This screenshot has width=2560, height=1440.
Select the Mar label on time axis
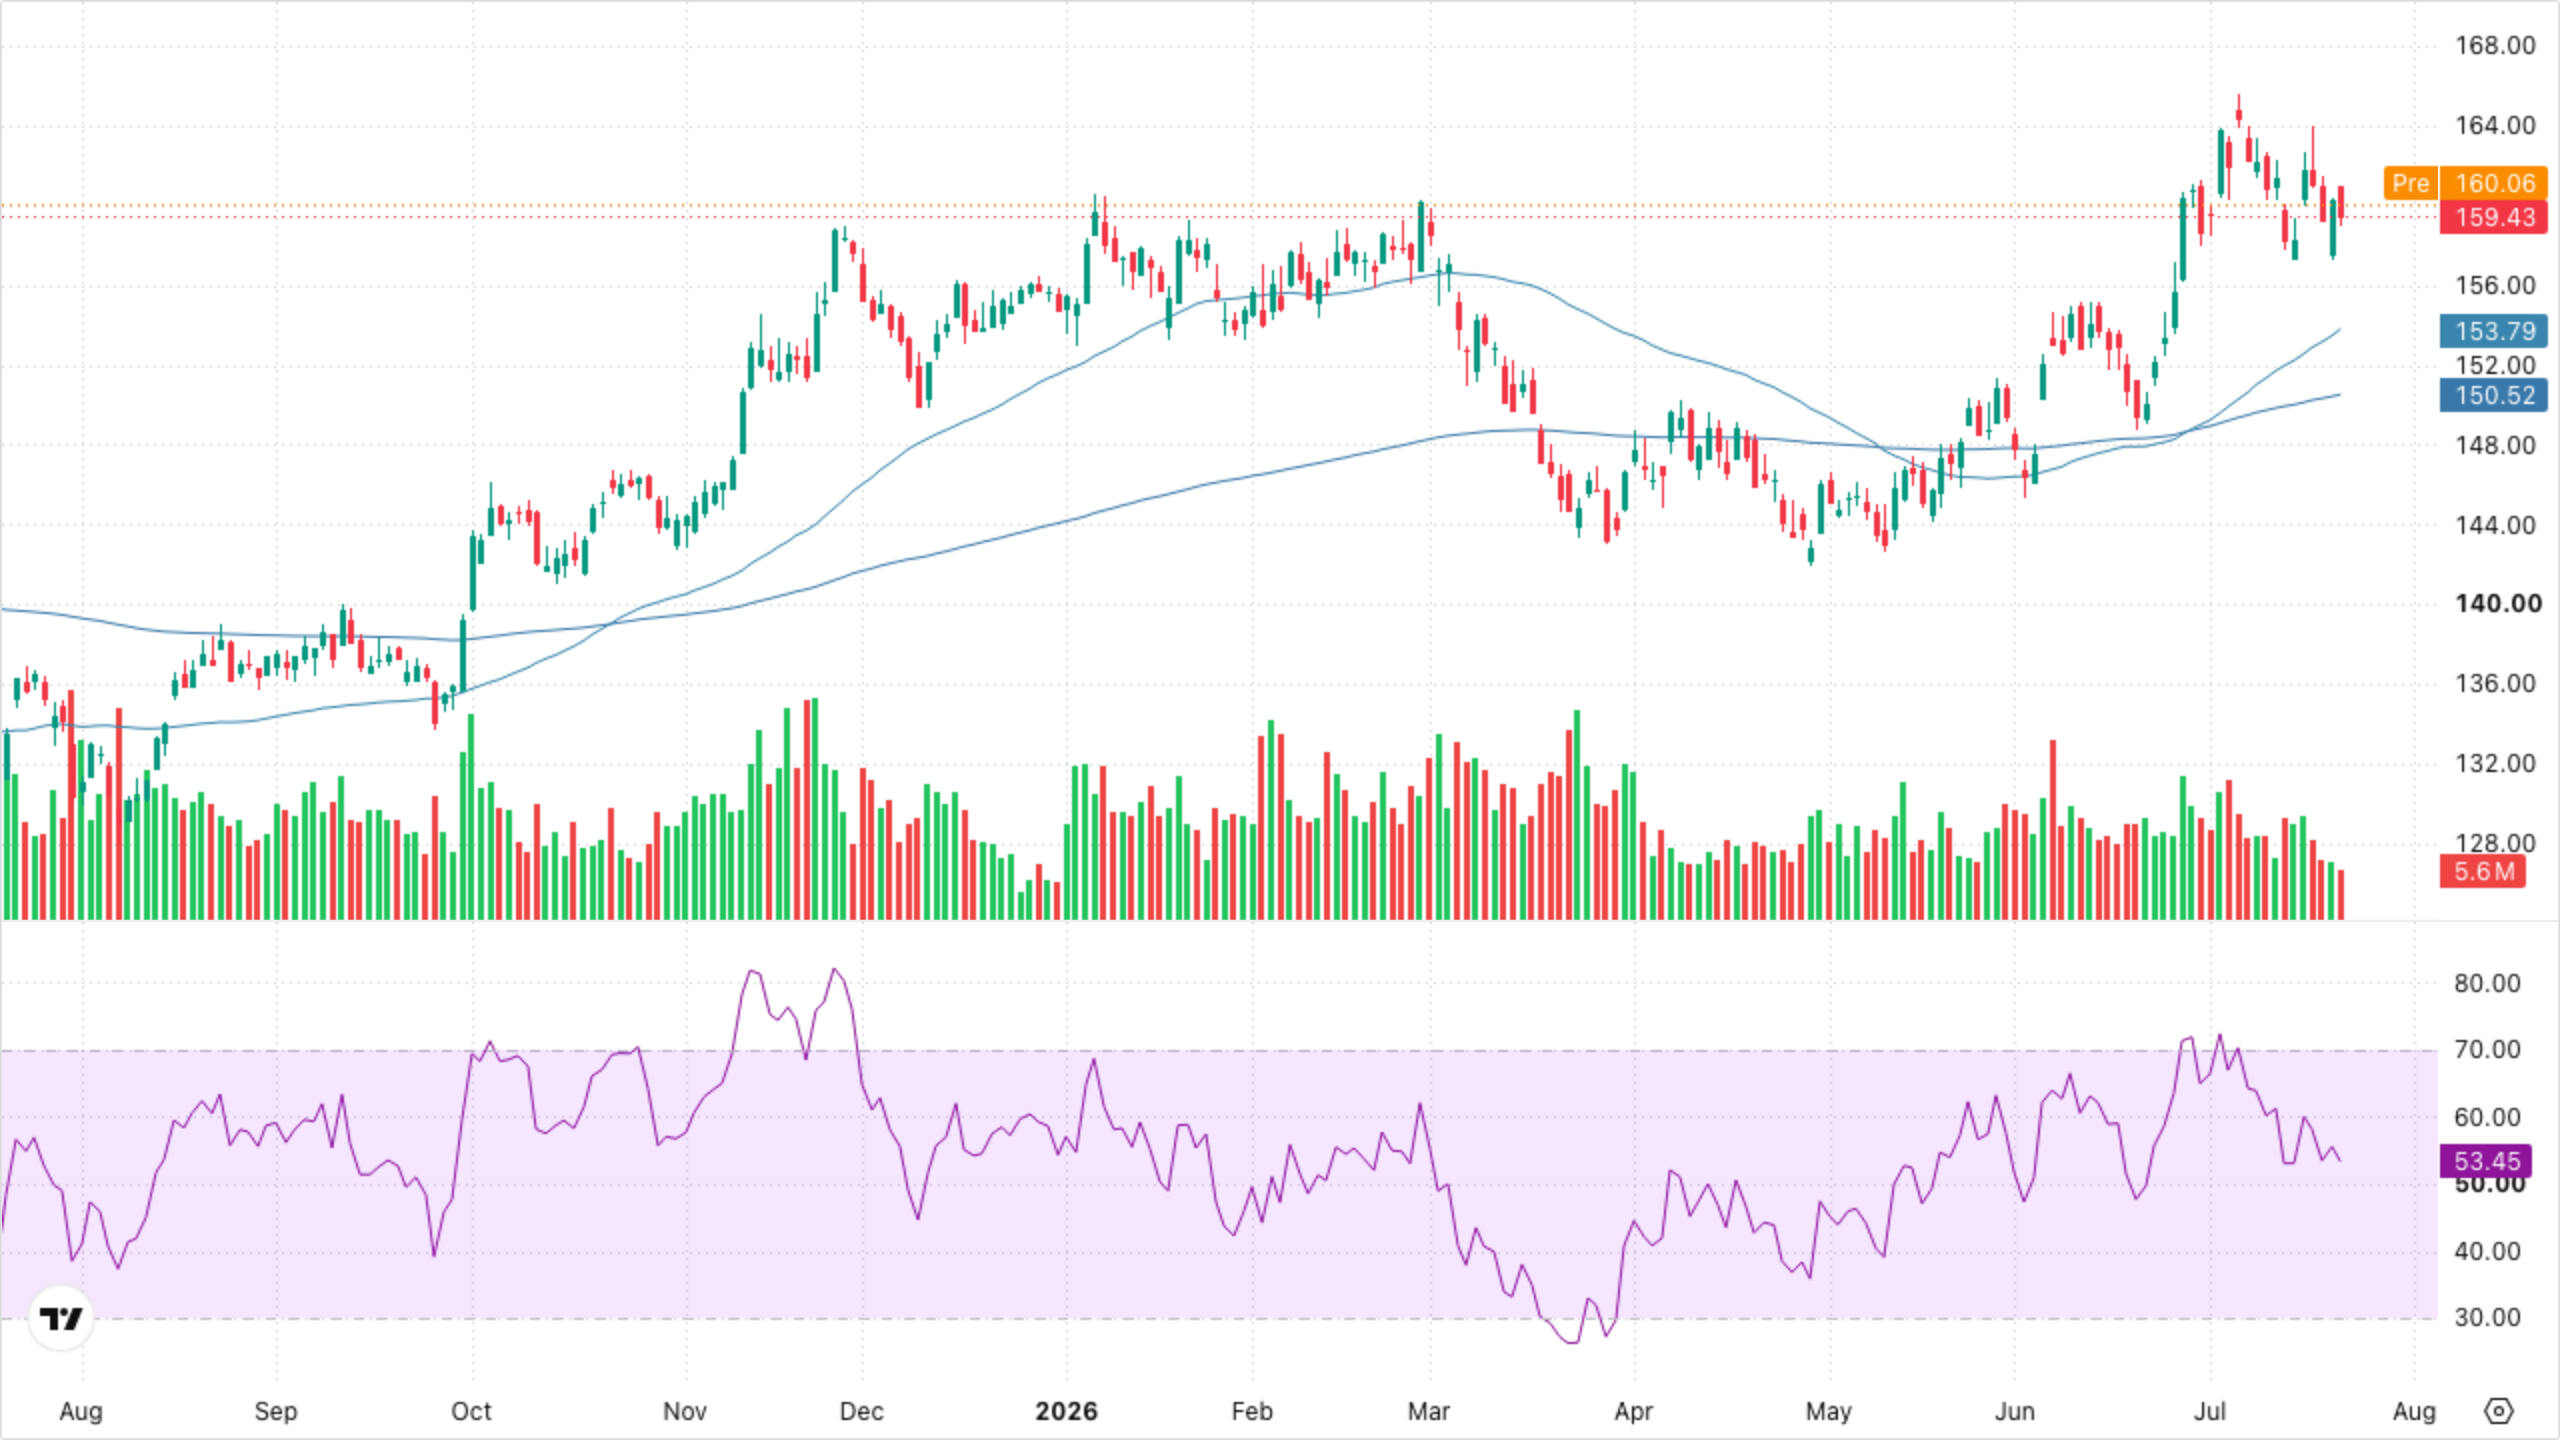(1428, 1411)
